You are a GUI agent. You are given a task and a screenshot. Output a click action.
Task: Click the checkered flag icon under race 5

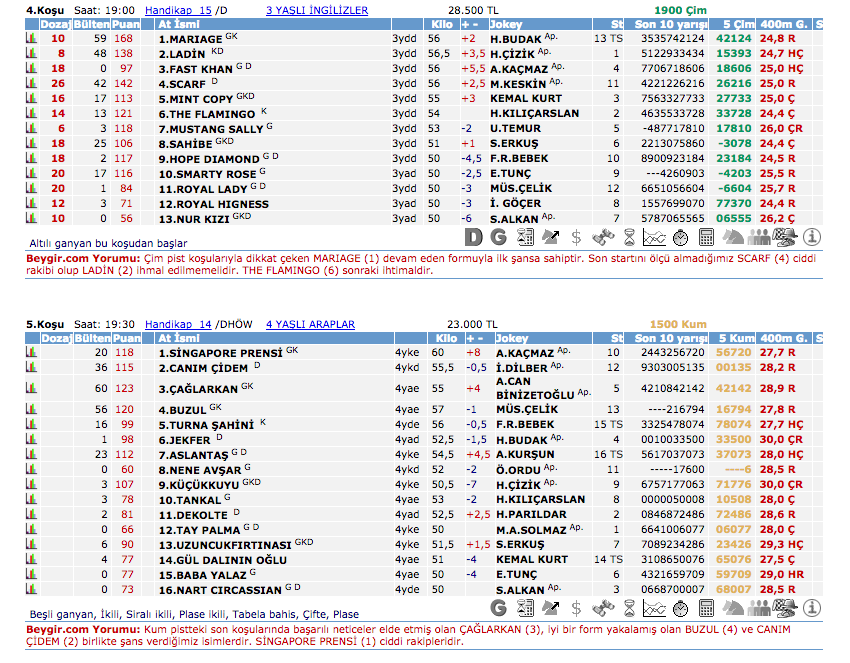785,608
